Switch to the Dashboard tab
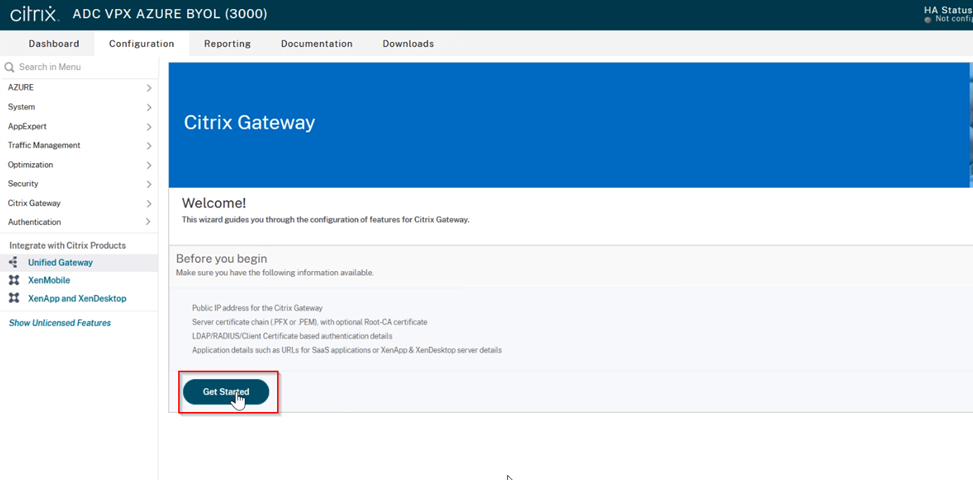 (x=54, y=43)
